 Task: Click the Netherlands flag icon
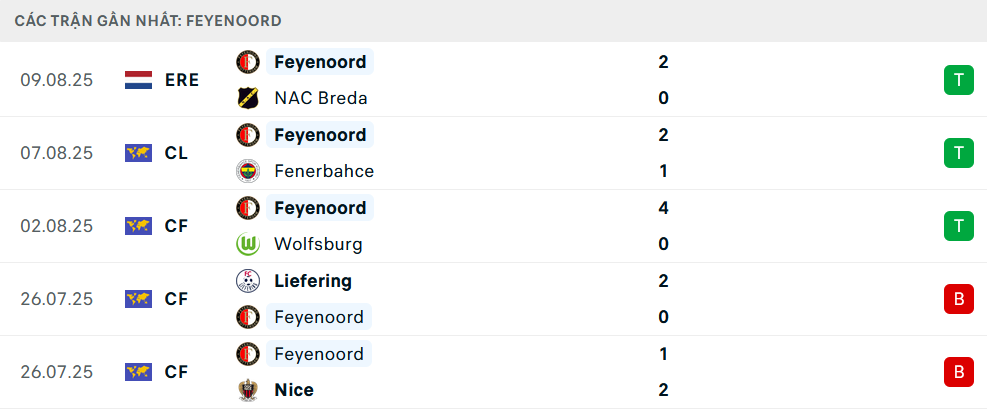tap(138, 80)
